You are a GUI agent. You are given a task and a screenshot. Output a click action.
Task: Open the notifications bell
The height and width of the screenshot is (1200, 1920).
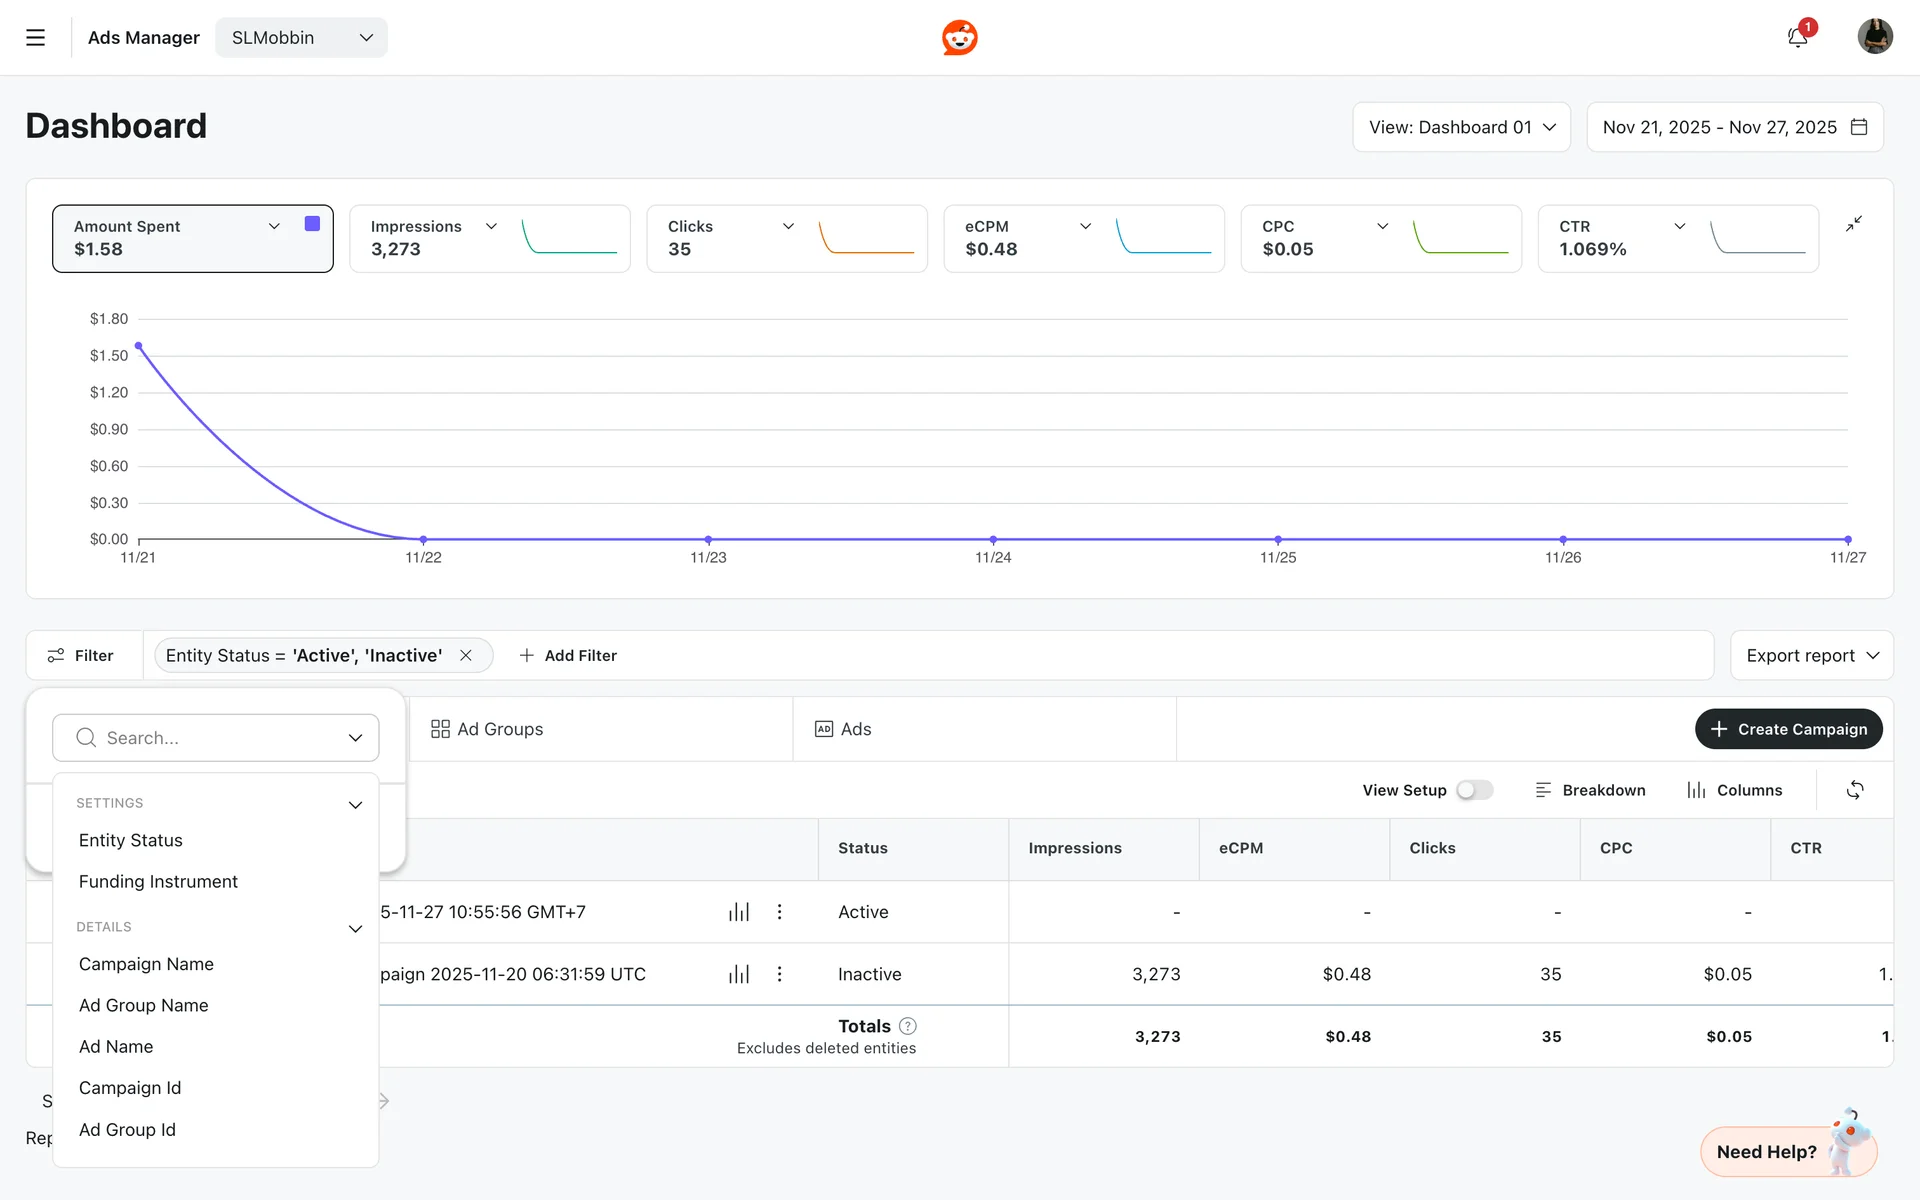point(1797,38)
